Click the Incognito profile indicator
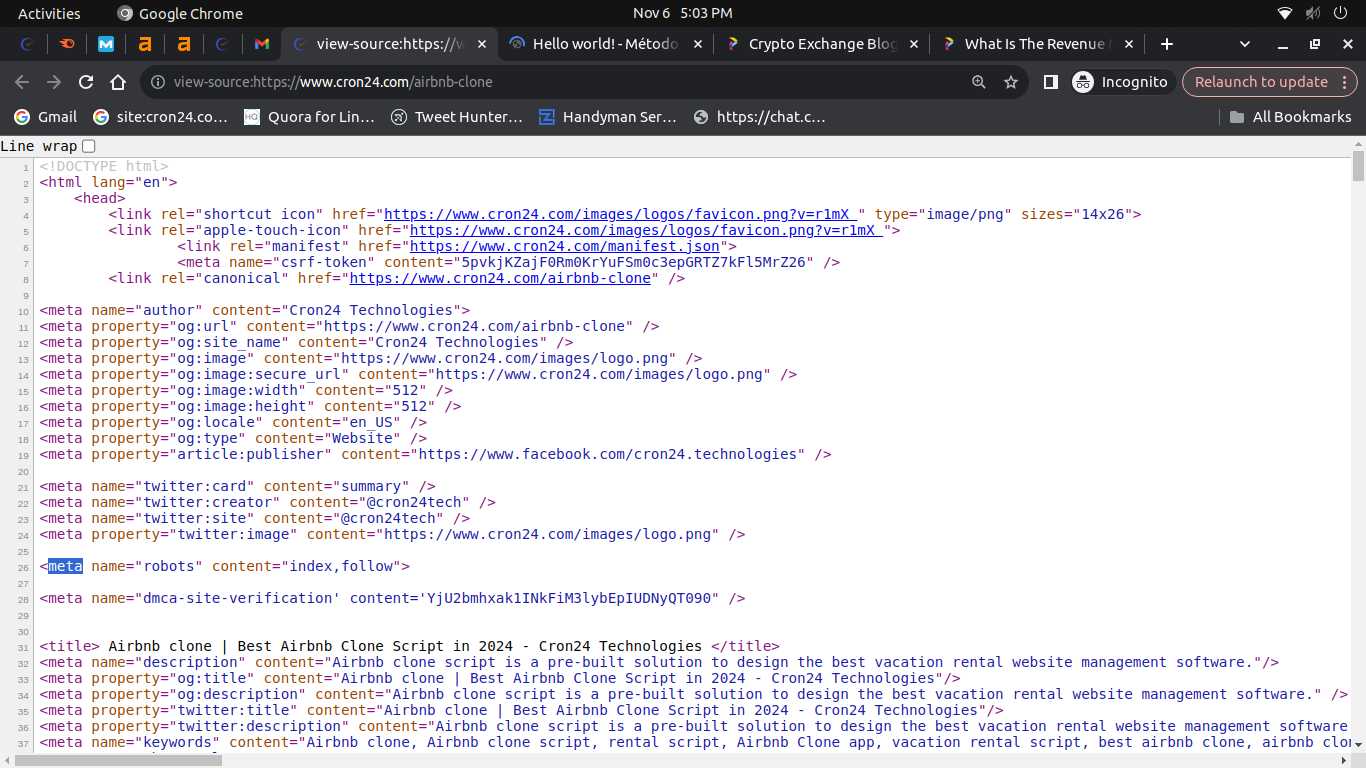The height and width of the screenshot is (768, 1366). (x=1120, y=82)
